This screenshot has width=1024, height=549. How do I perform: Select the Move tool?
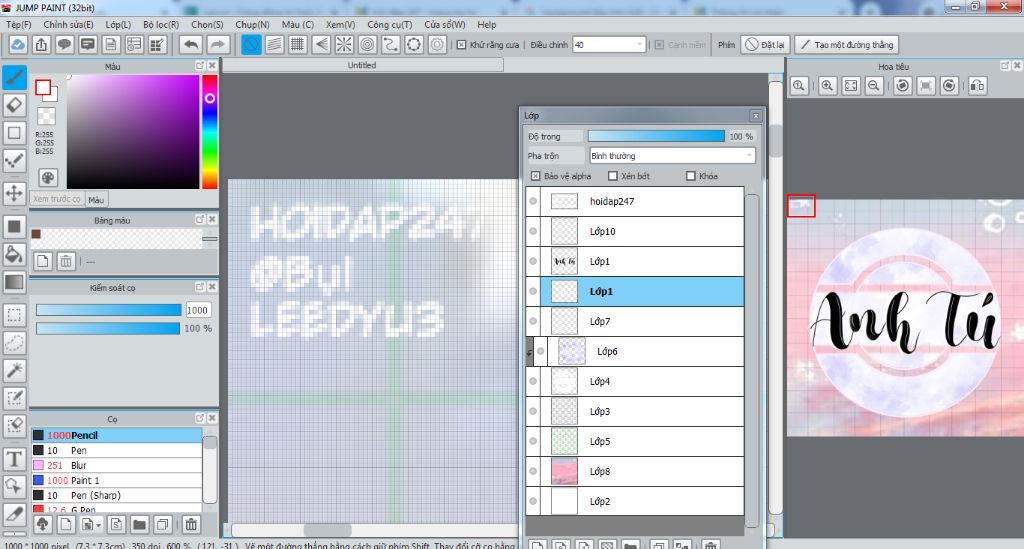coord(14,193)
